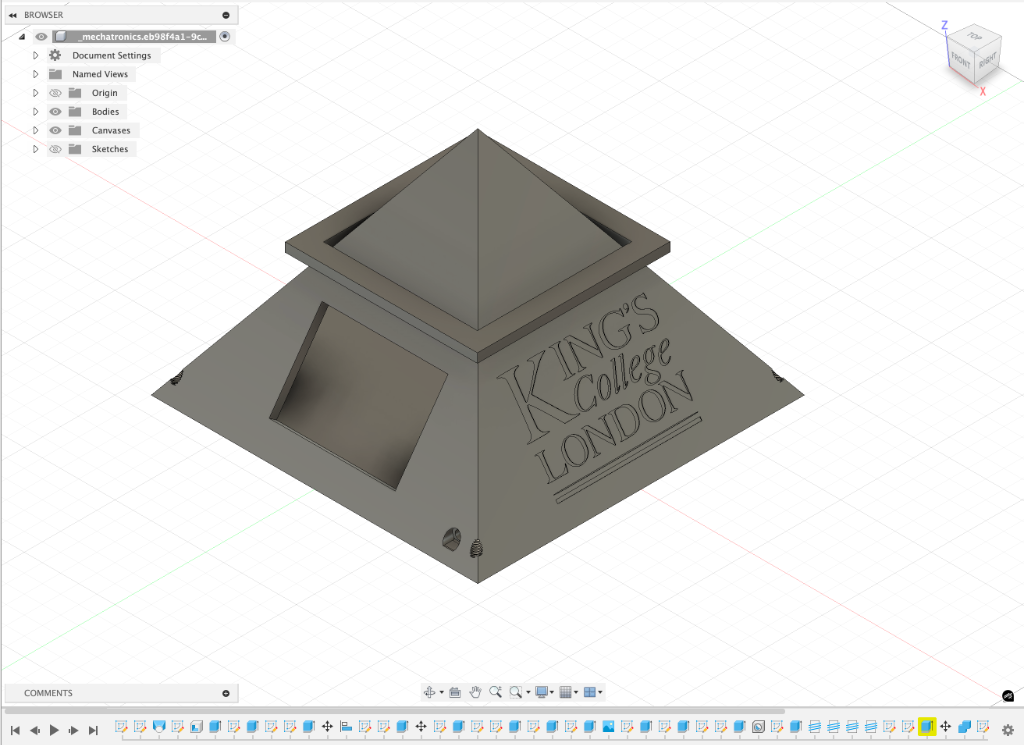
Task: Select the yellow highlighted timeline feature
Action: click(x=927, y=727)
